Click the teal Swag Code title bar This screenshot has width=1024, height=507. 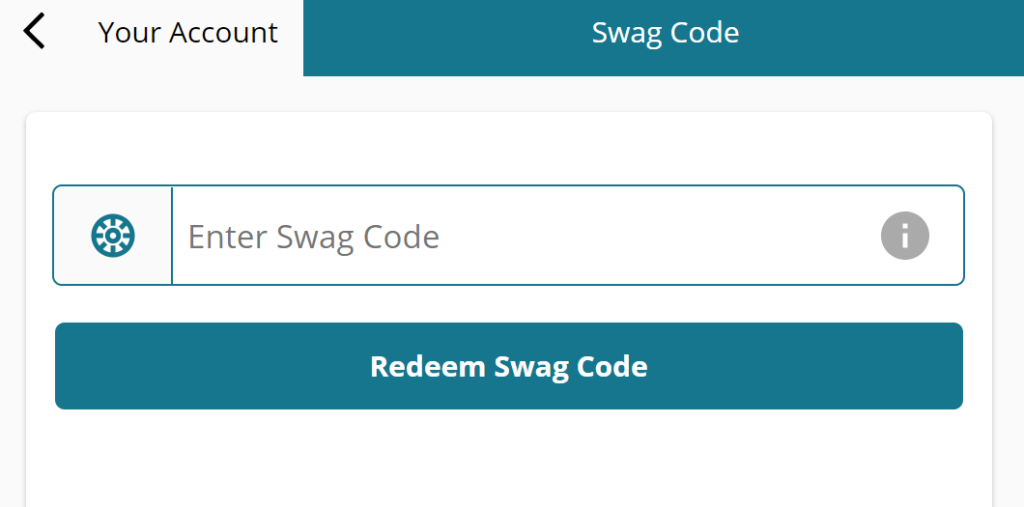[x=664, y=38]
